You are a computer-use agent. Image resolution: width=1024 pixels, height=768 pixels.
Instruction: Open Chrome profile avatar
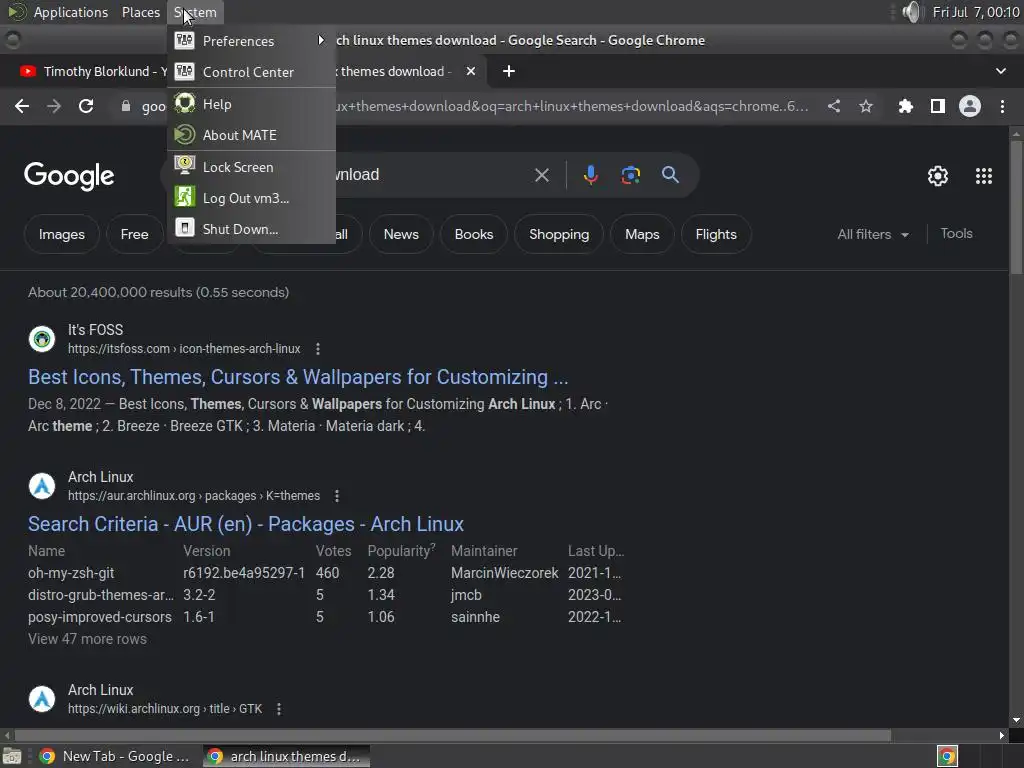pyautogui.click(x=970, y=106)
